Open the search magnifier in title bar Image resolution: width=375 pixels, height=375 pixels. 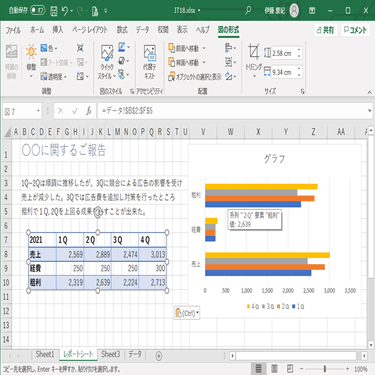click(x=248, y=11)
